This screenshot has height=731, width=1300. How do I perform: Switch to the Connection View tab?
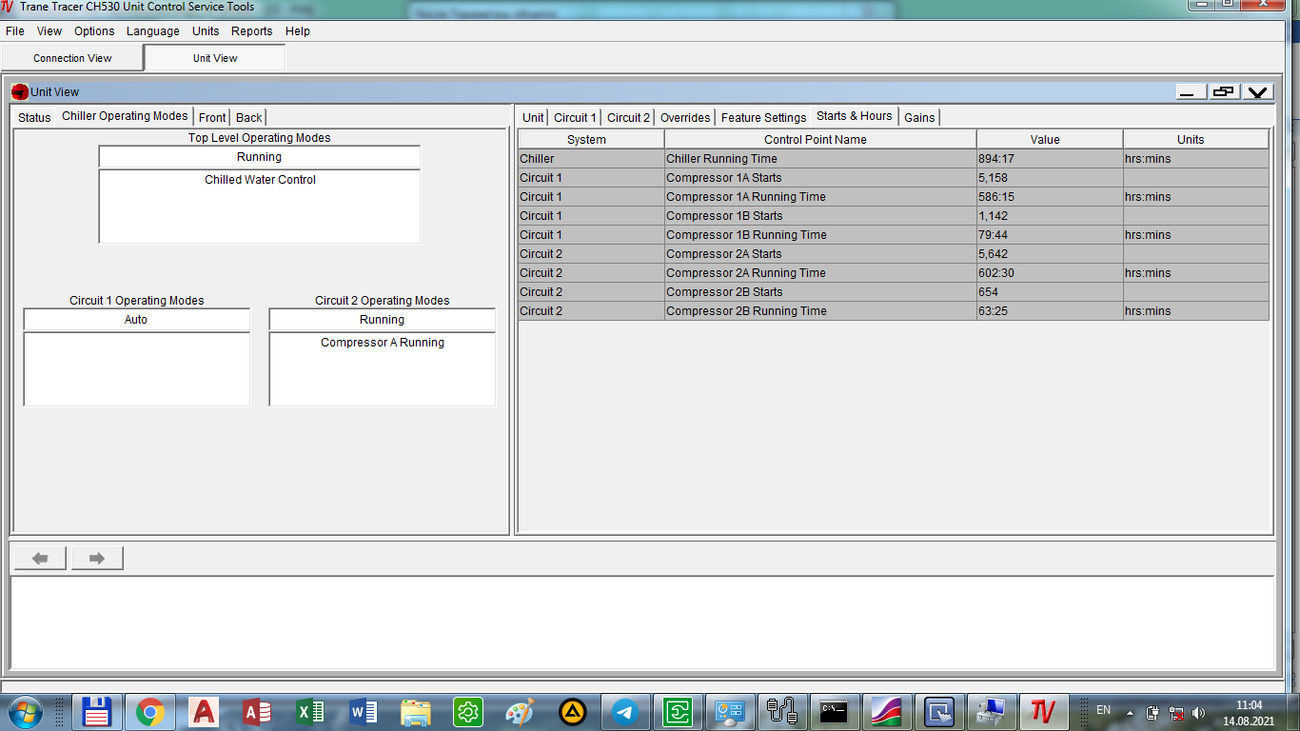coord(72,58)
